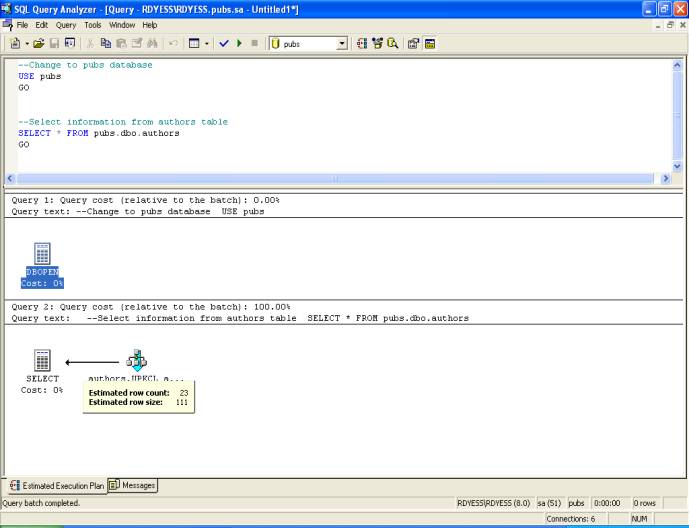
Task: Click the '--Change to pubs database' comment
Action: click(85, 65)
